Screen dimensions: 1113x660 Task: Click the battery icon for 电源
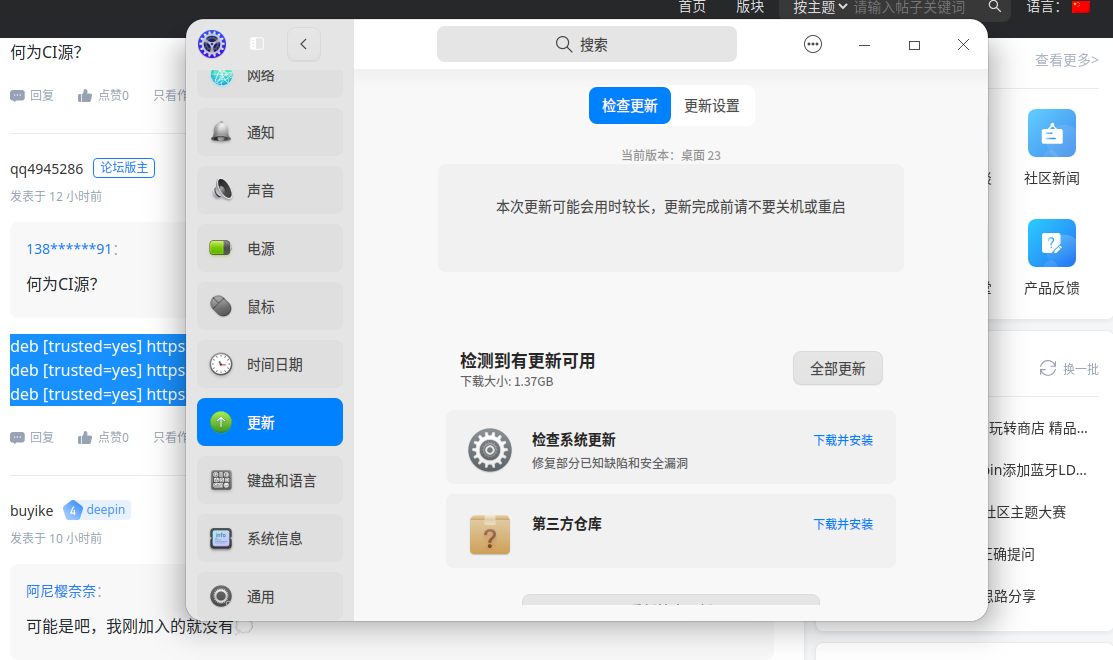point(220,248)
